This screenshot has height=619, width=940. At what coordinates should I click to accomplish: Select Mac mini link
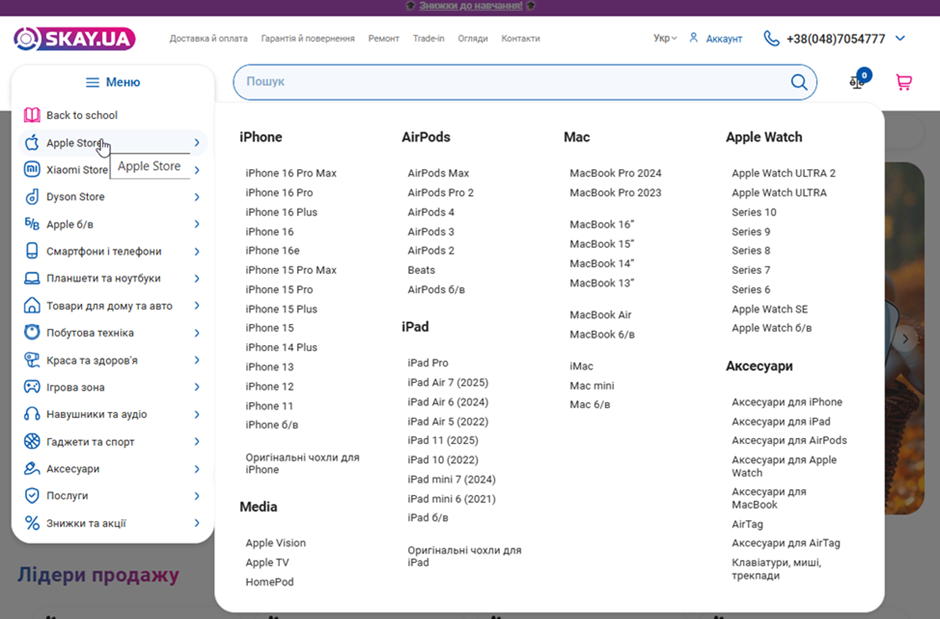[592, 385]
